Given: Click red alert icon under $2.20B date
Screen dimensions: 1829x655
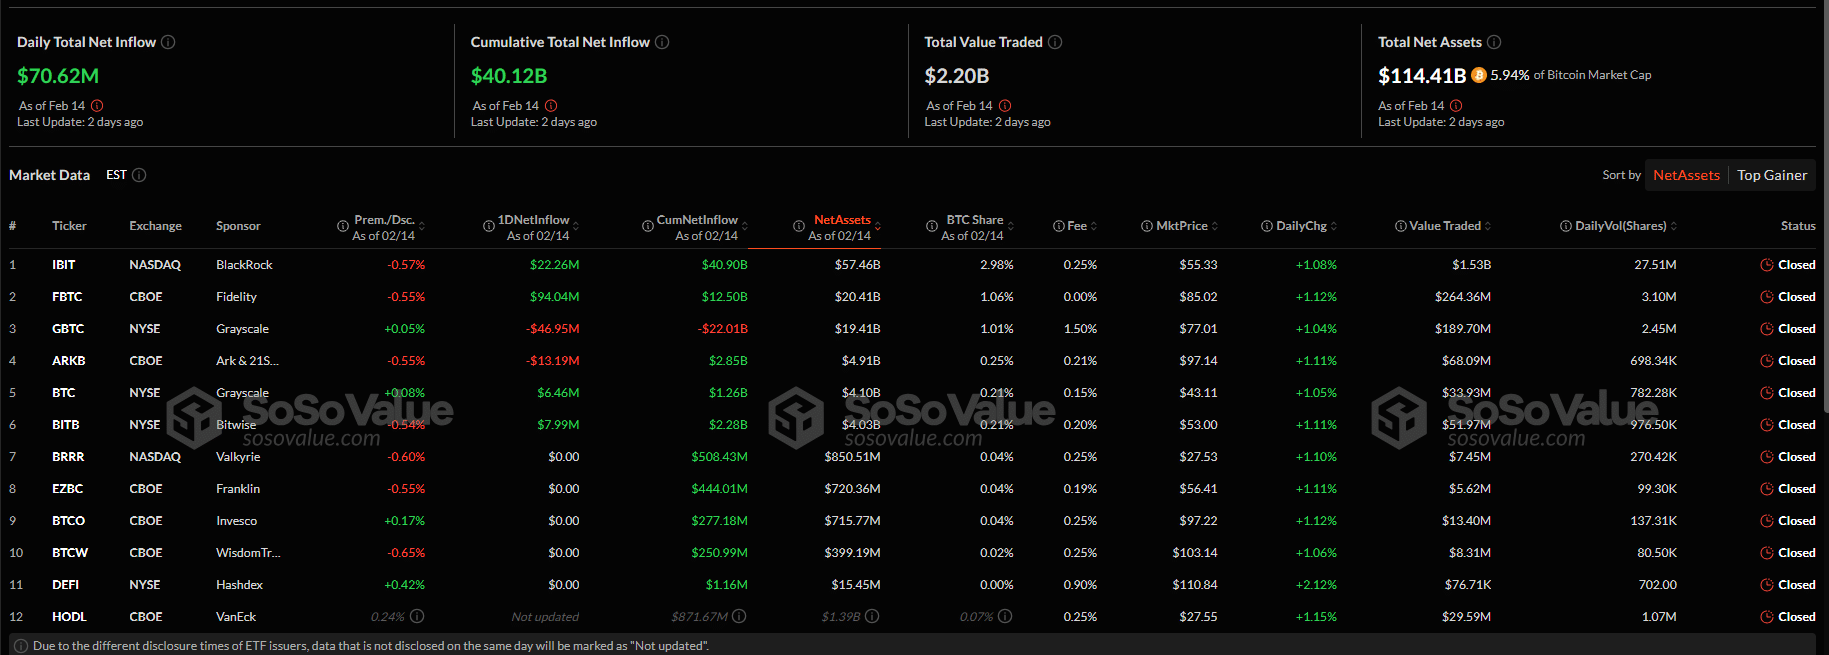Looking at the screenshot, I should pyautogui.click(x=1005, y=105).
